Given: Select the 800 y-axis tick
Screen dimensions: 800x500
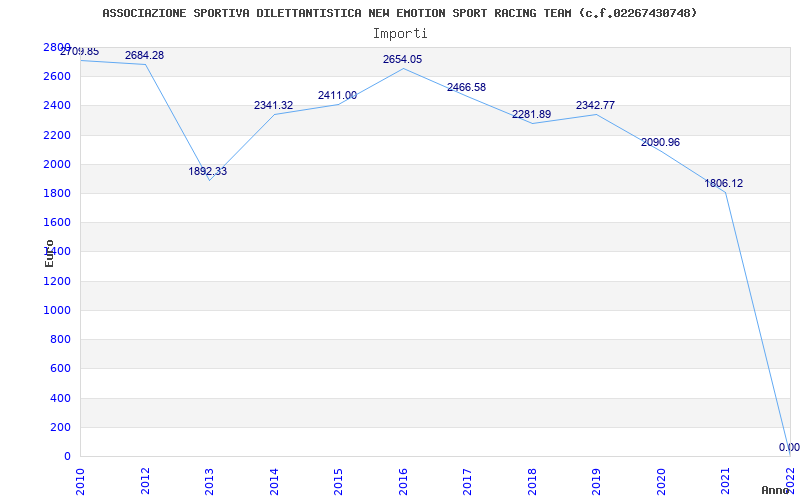Looking at the screenshot, I should (61, 339).
